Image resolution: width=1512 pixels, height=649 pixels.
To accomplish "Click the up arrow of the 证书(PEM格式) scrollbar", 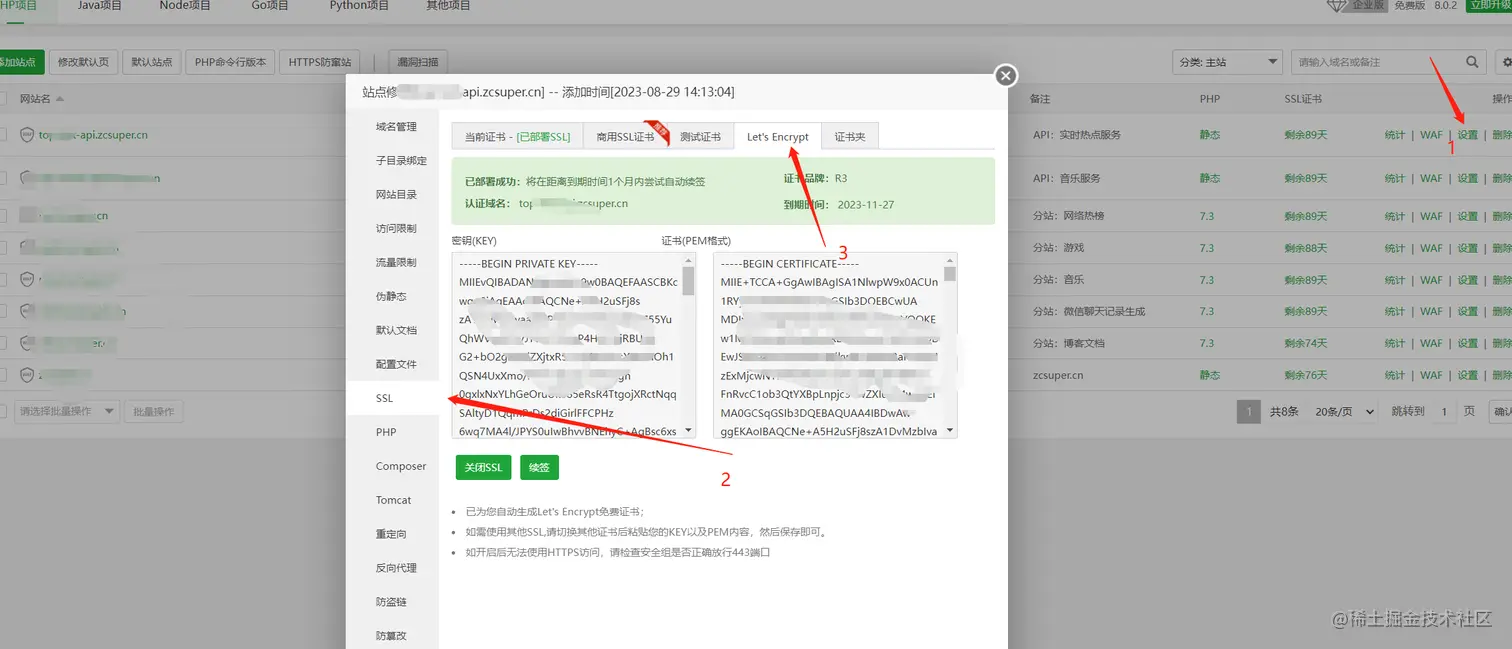I will point(950,259).
